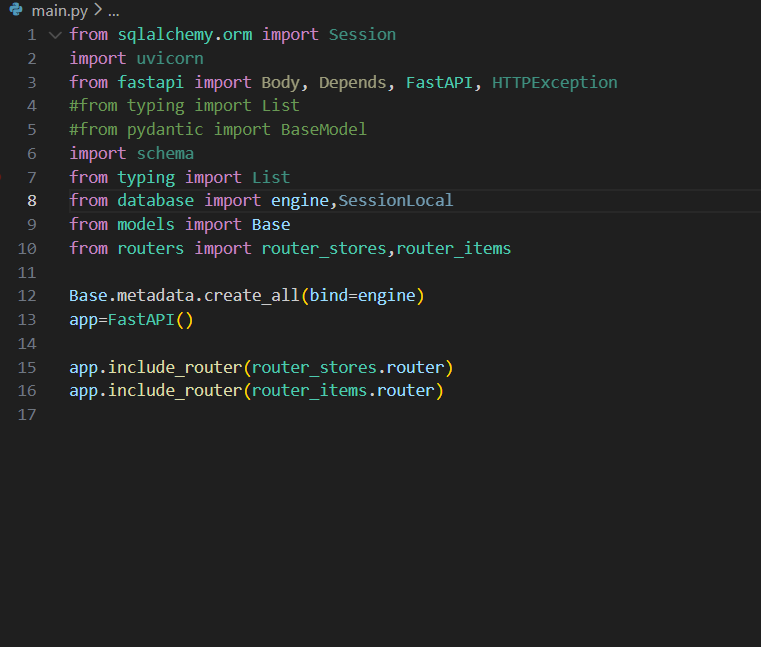761x647 pixels.
Task: Click the breadcrumb ellipsis after main.py
Action: point(114,12)
